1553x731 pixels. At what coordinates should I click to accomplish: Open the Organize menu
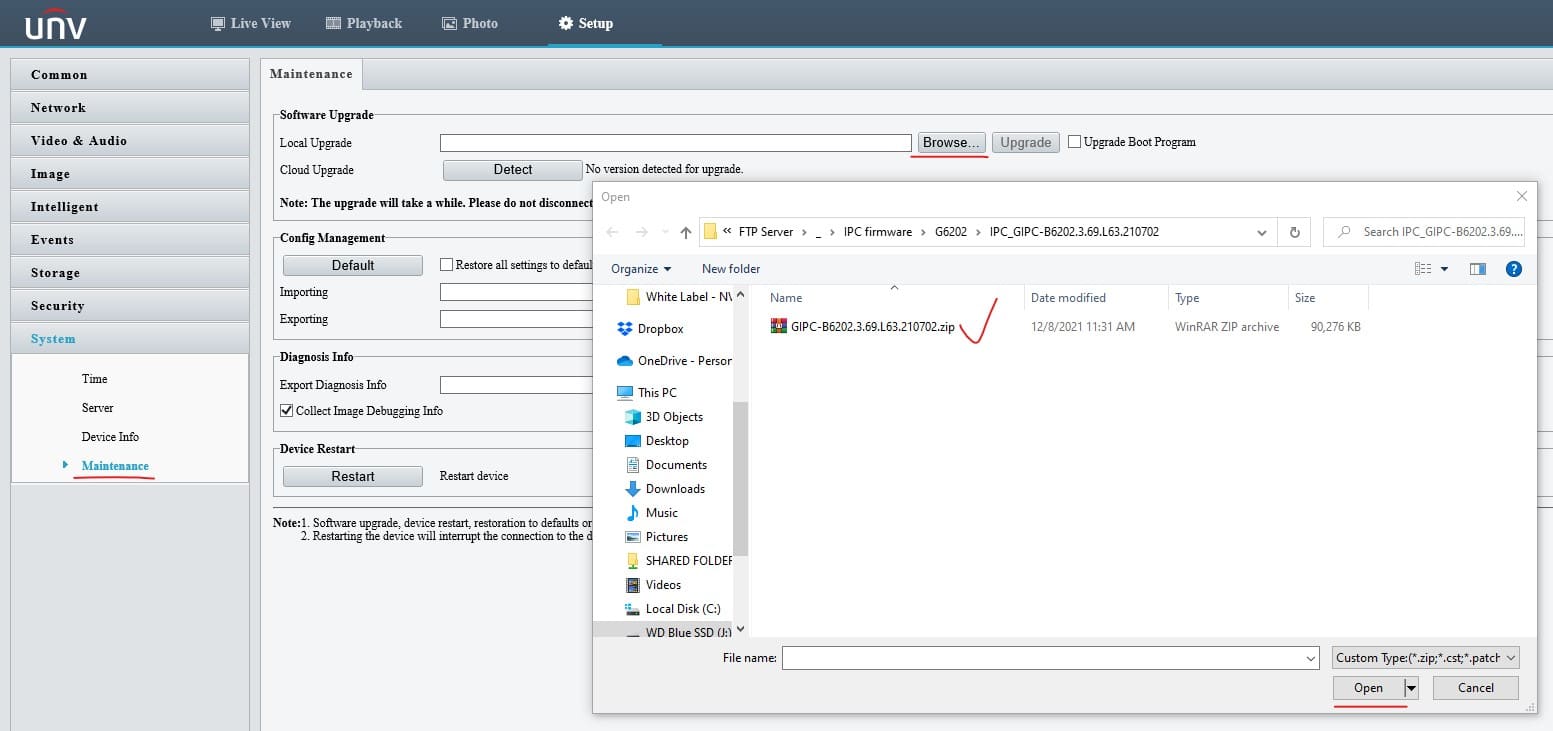(x=641, y=269)
